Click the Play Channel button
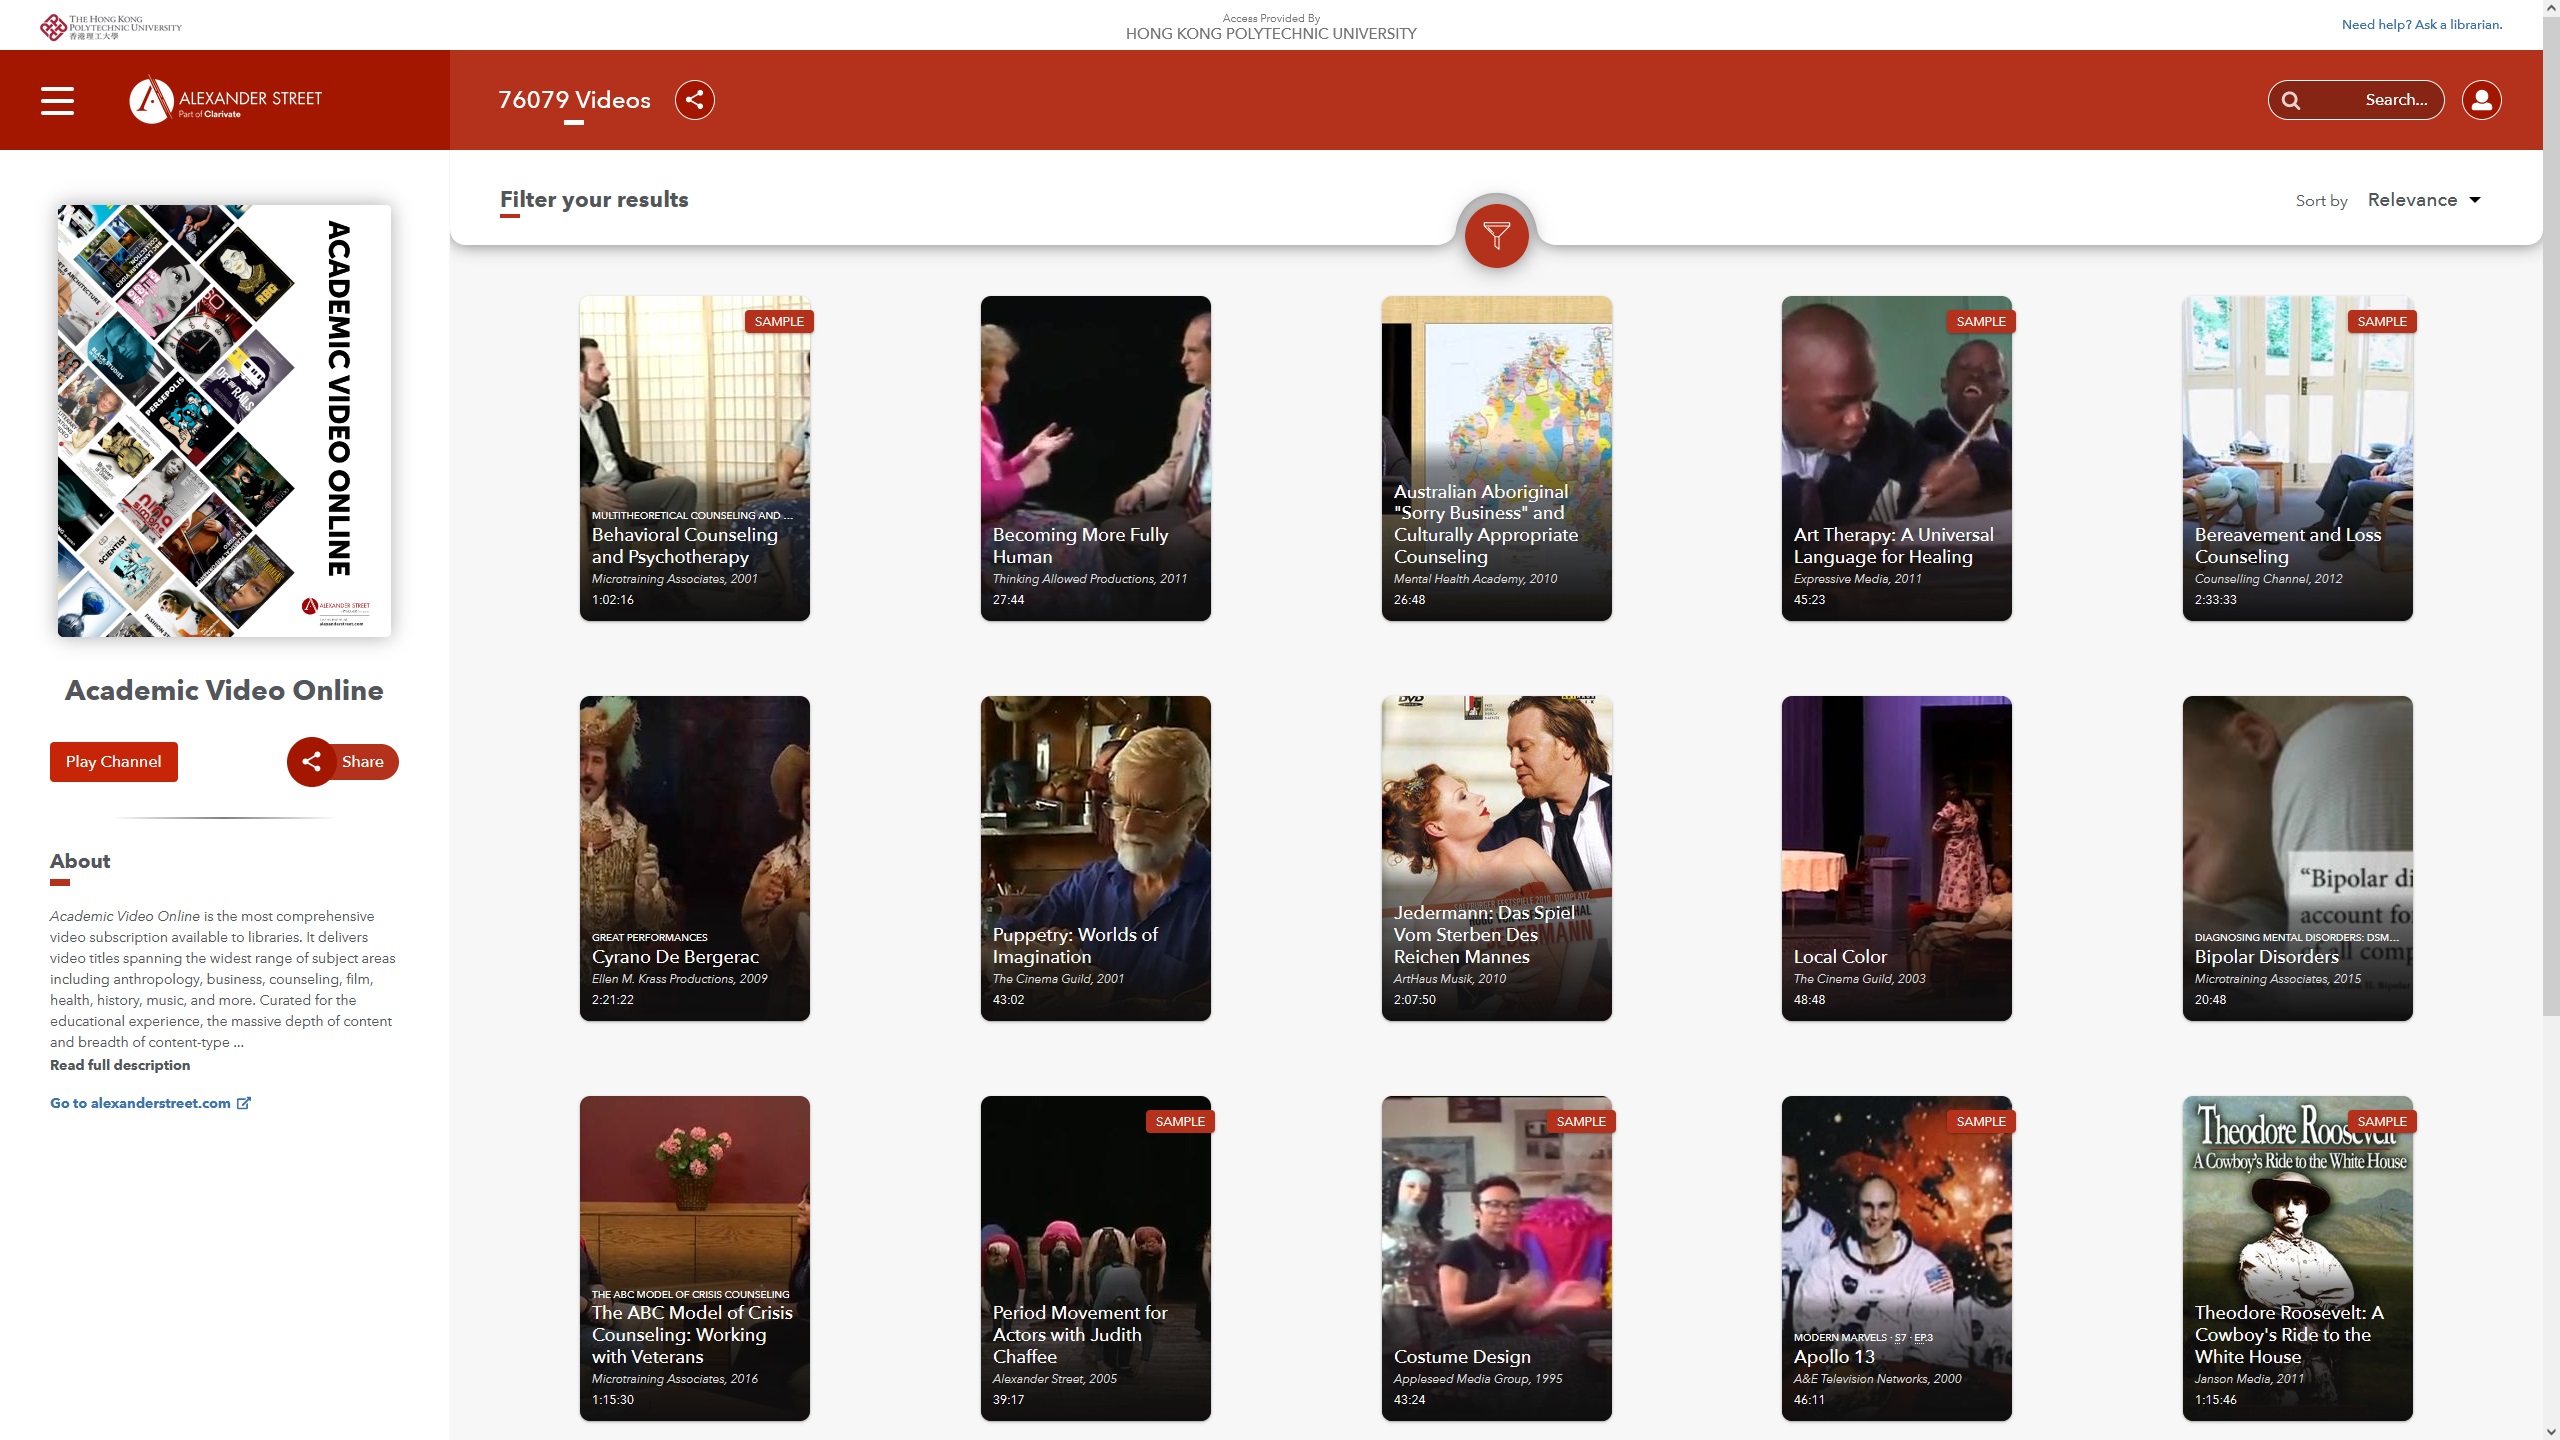Screen dimensions: 2560x1440 [x=114, y=762]
